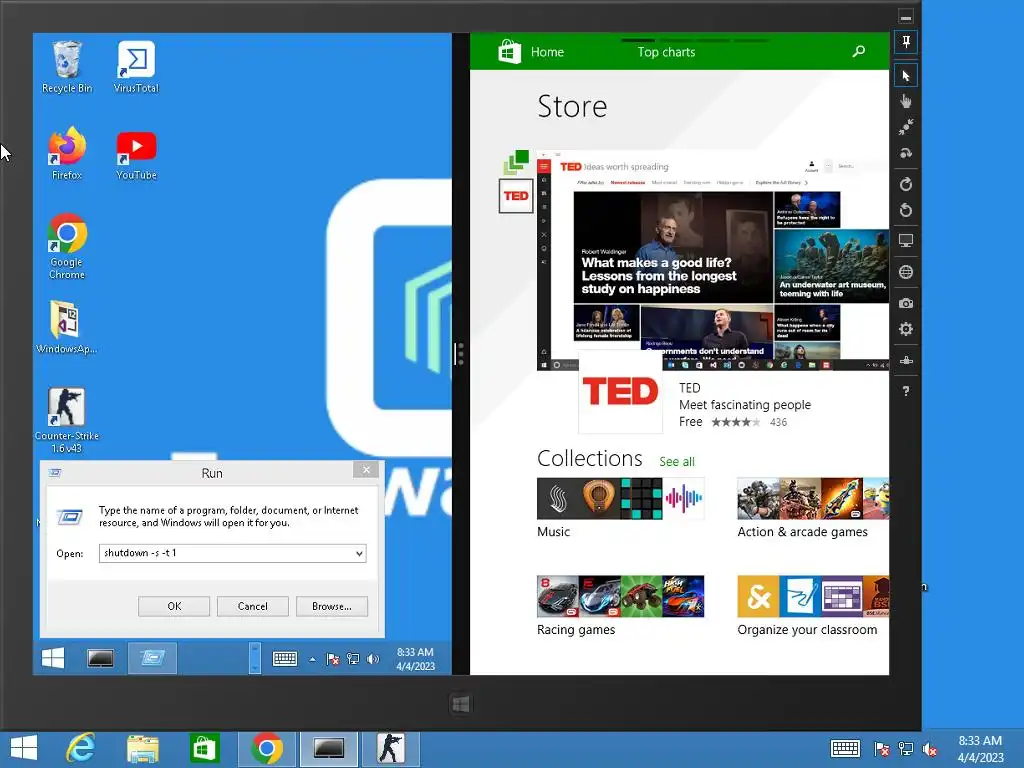Rotate simulator clockwise

coord(906,185)
